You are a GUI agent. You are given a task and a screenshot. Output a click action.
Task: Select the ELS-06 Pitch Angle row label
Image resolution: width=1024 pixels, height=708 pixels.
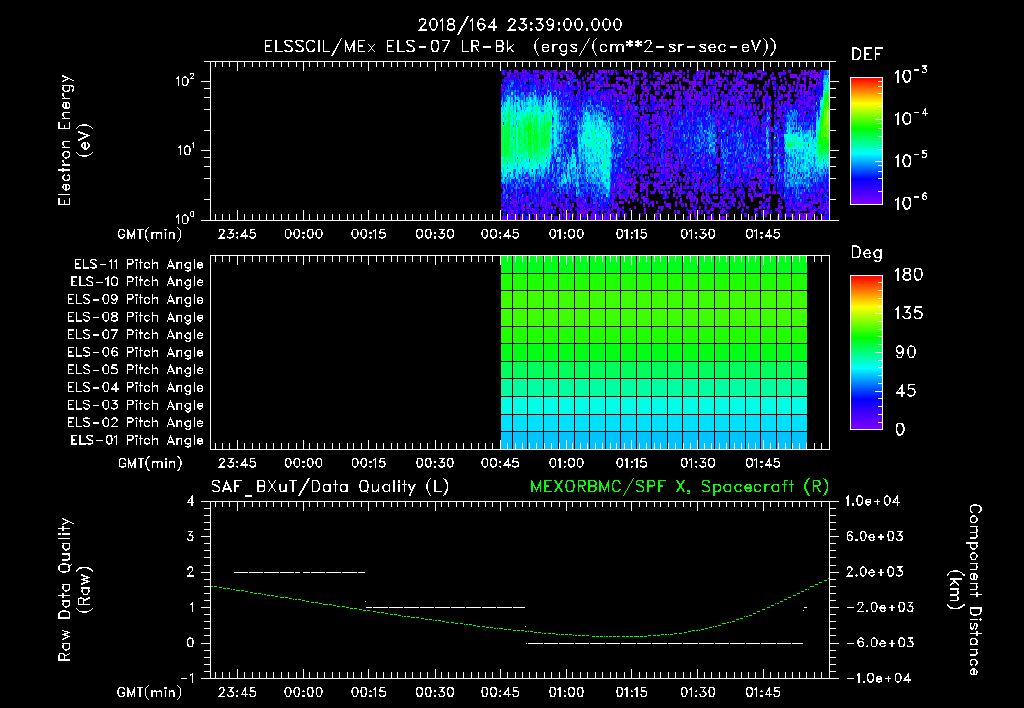click(x=135, y=353)
